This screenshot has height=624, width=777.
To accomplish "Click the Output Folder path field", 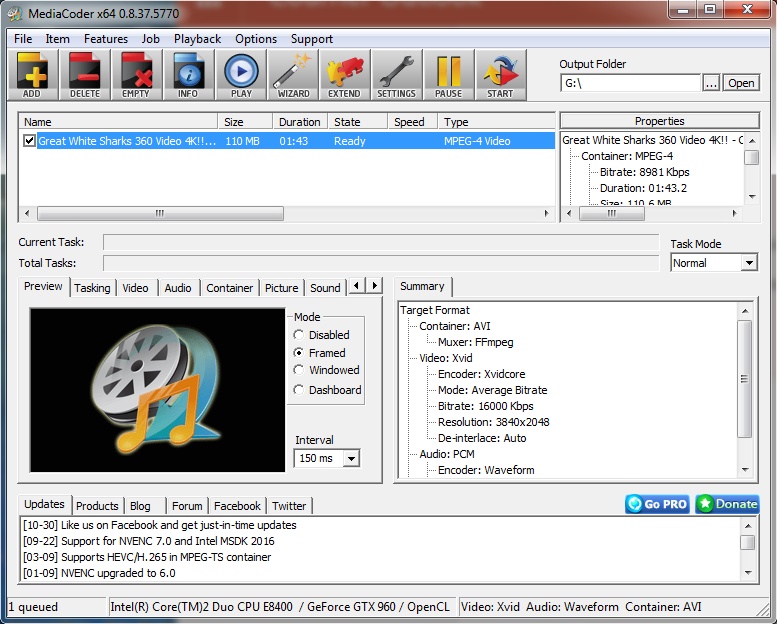I will click(x=631, y=83).
